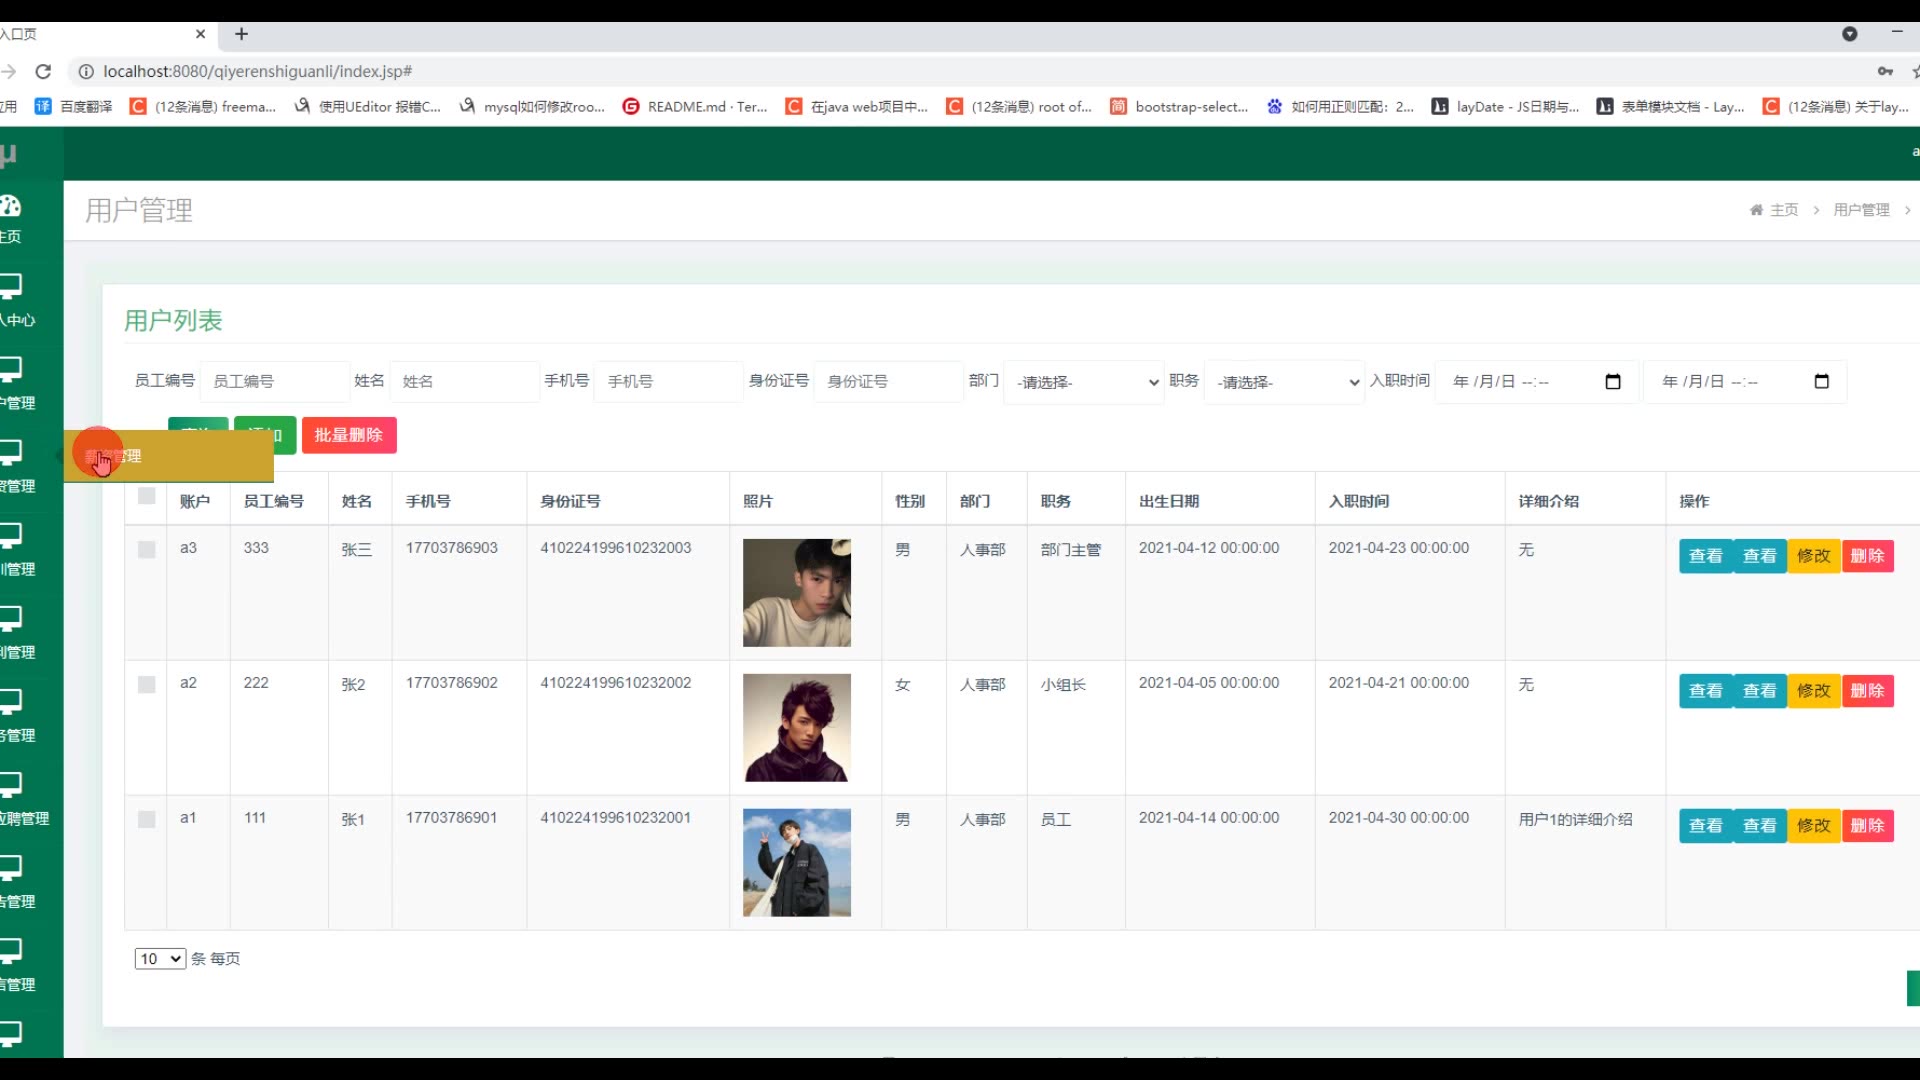The height and width of the screenshot is (1080, 1920).
Task: Tick checkbox for user a1 row
Action: (147, 820)
